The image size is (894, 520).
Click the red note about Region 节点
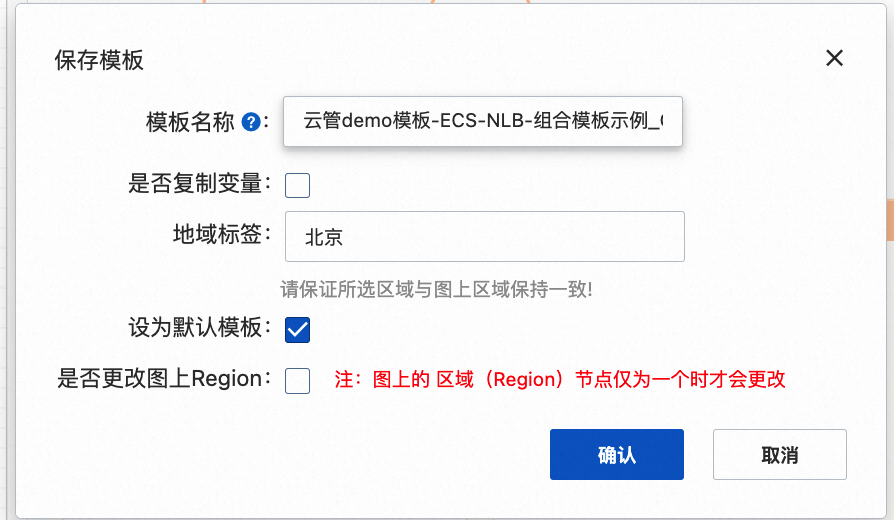point(560,379)
